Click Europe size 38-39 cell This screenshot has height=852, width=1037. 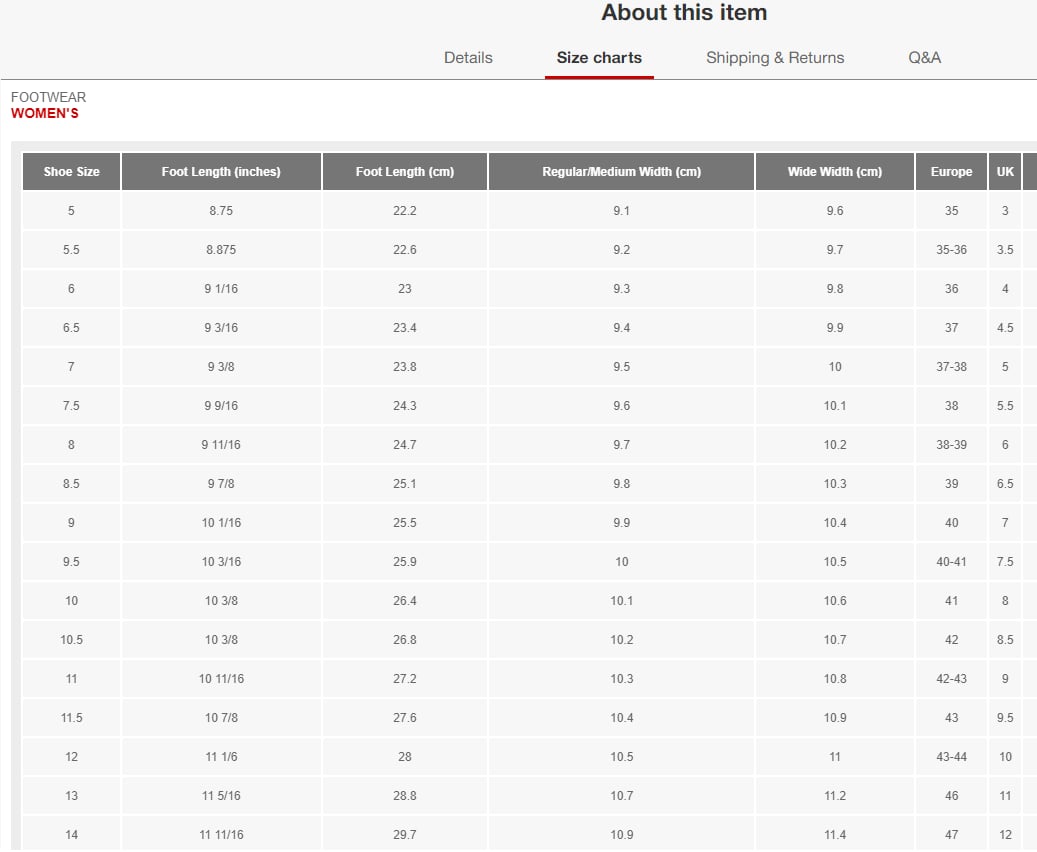pos(951,445)
